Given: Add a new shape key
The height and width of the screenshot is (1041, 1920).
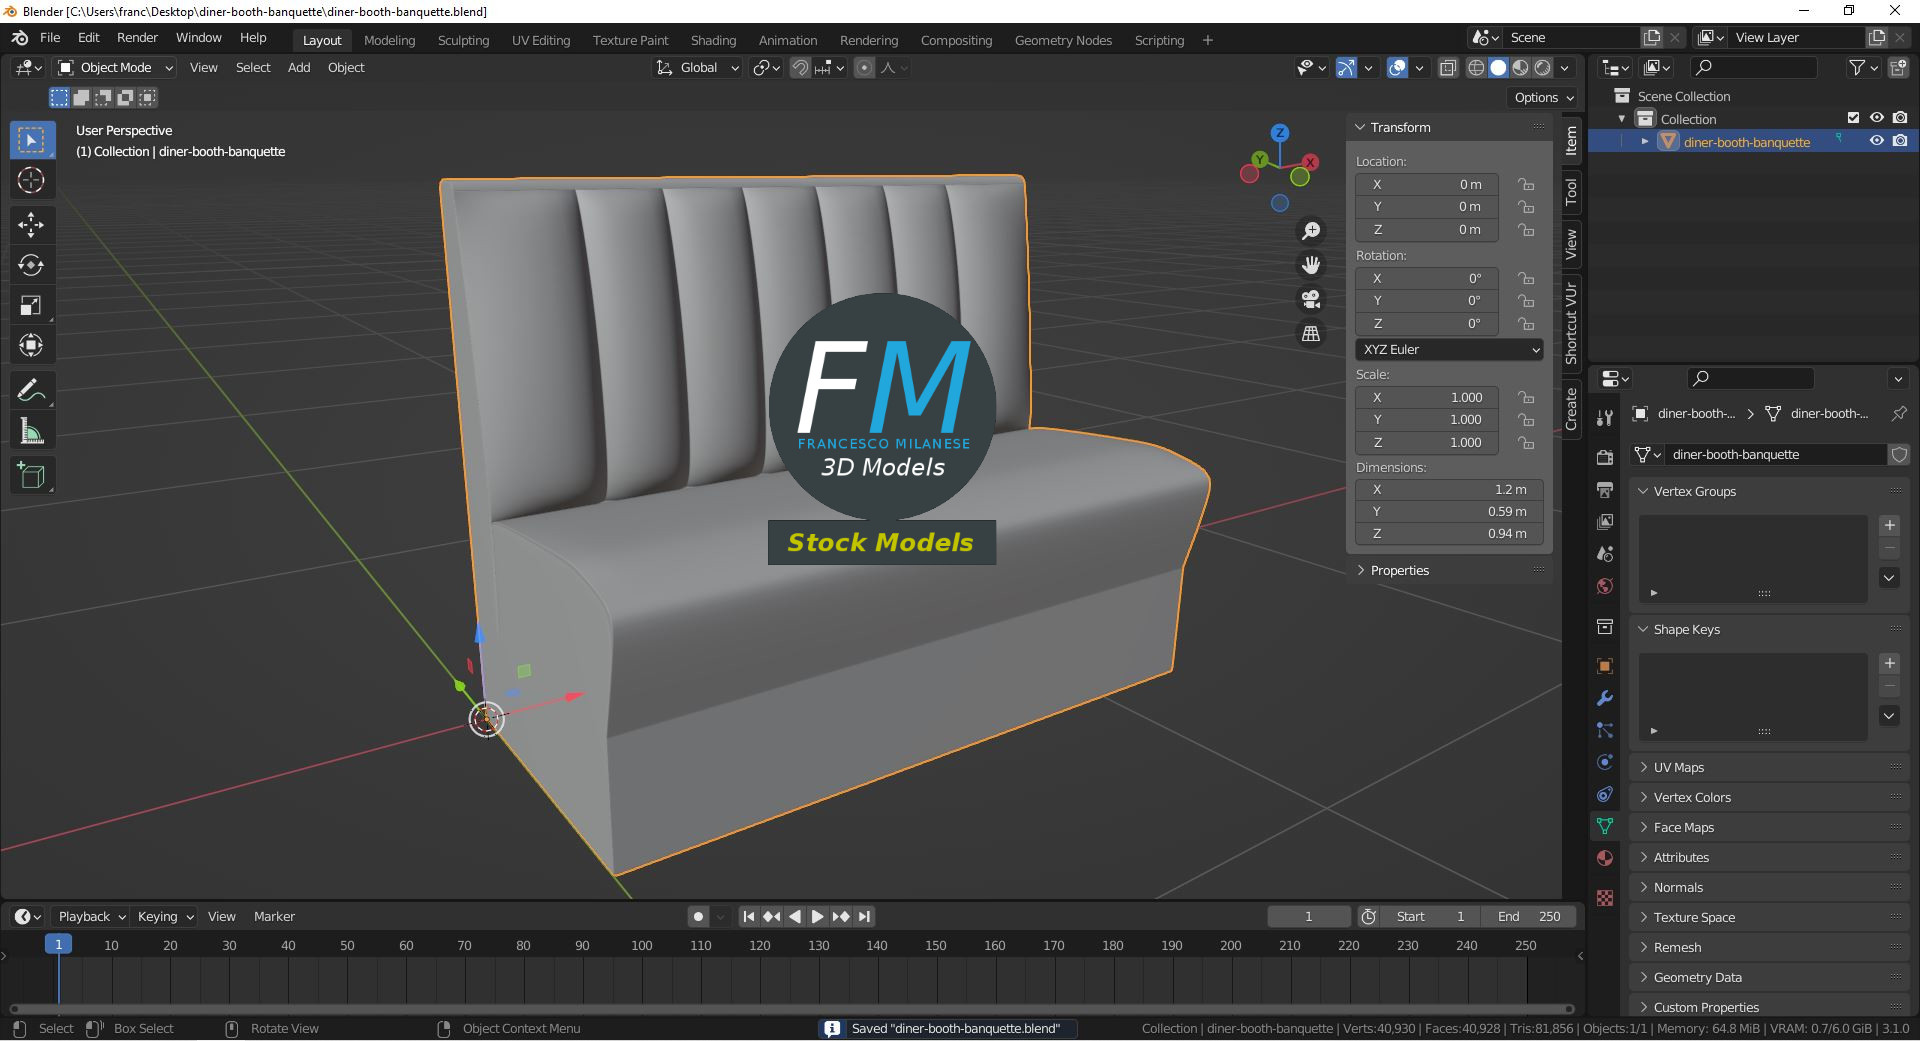Looking at the screenshot, I should coord(1890,664).
